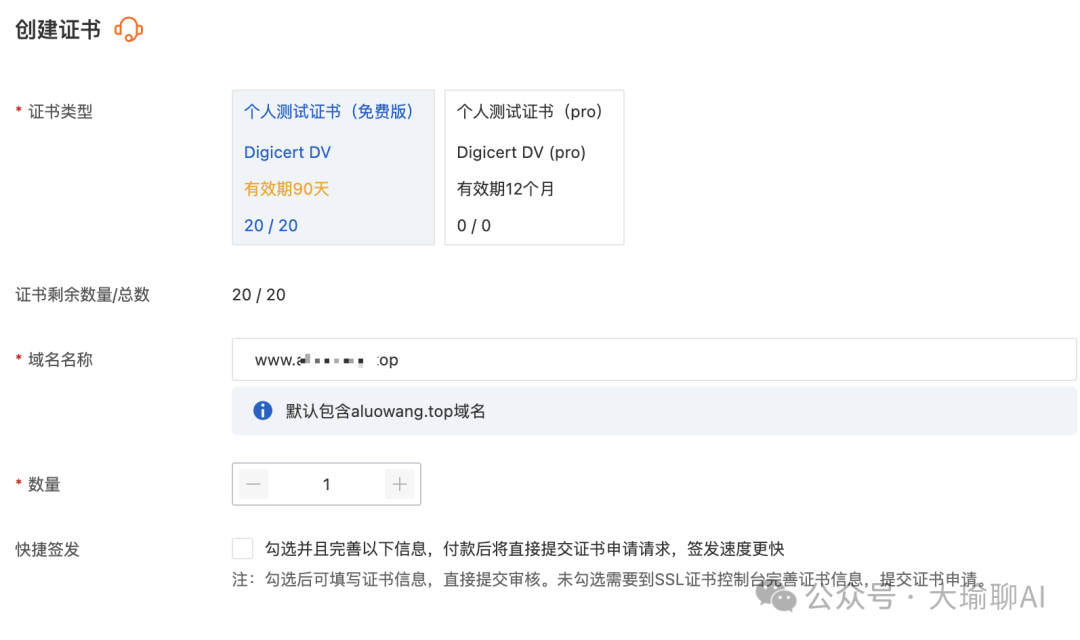Select 个人测试证书（pro）certificate type

coord(534,167)
